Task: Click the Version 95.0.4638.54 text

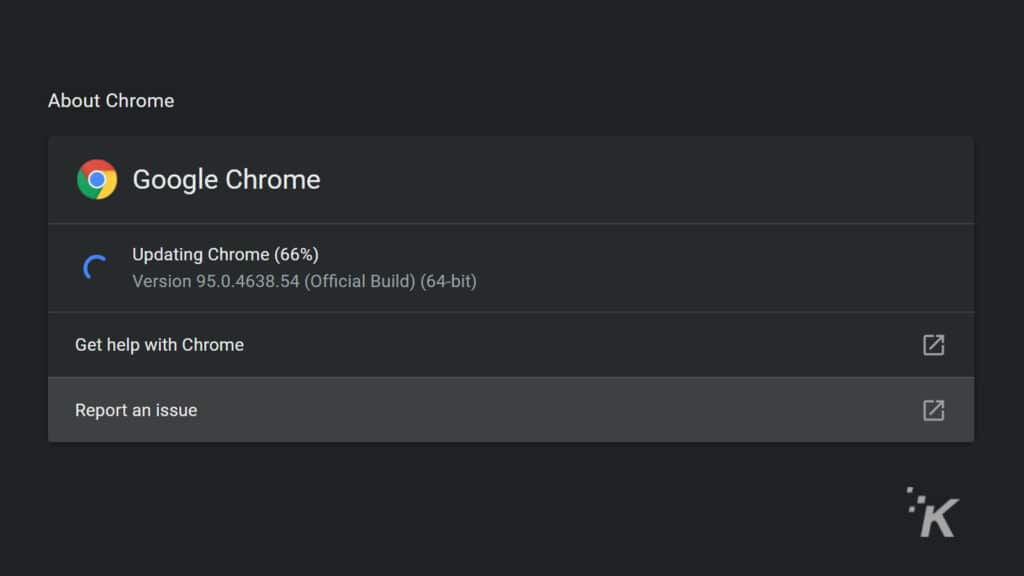Action: [x=216, y=281]
